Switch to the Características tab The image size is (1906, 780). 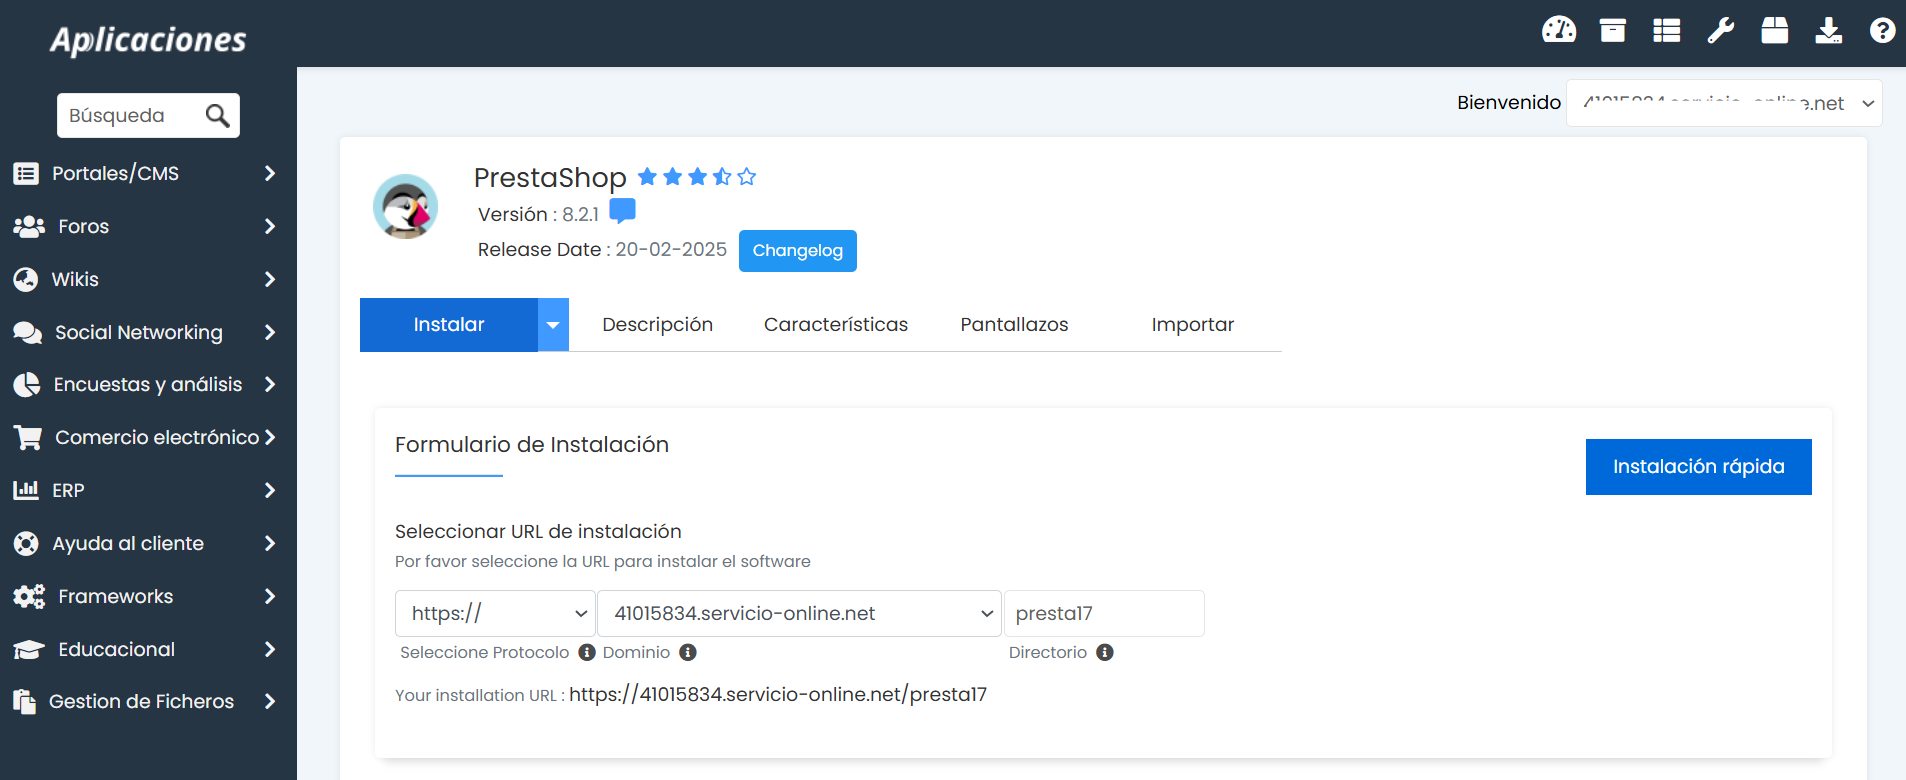tap(836, 325)
